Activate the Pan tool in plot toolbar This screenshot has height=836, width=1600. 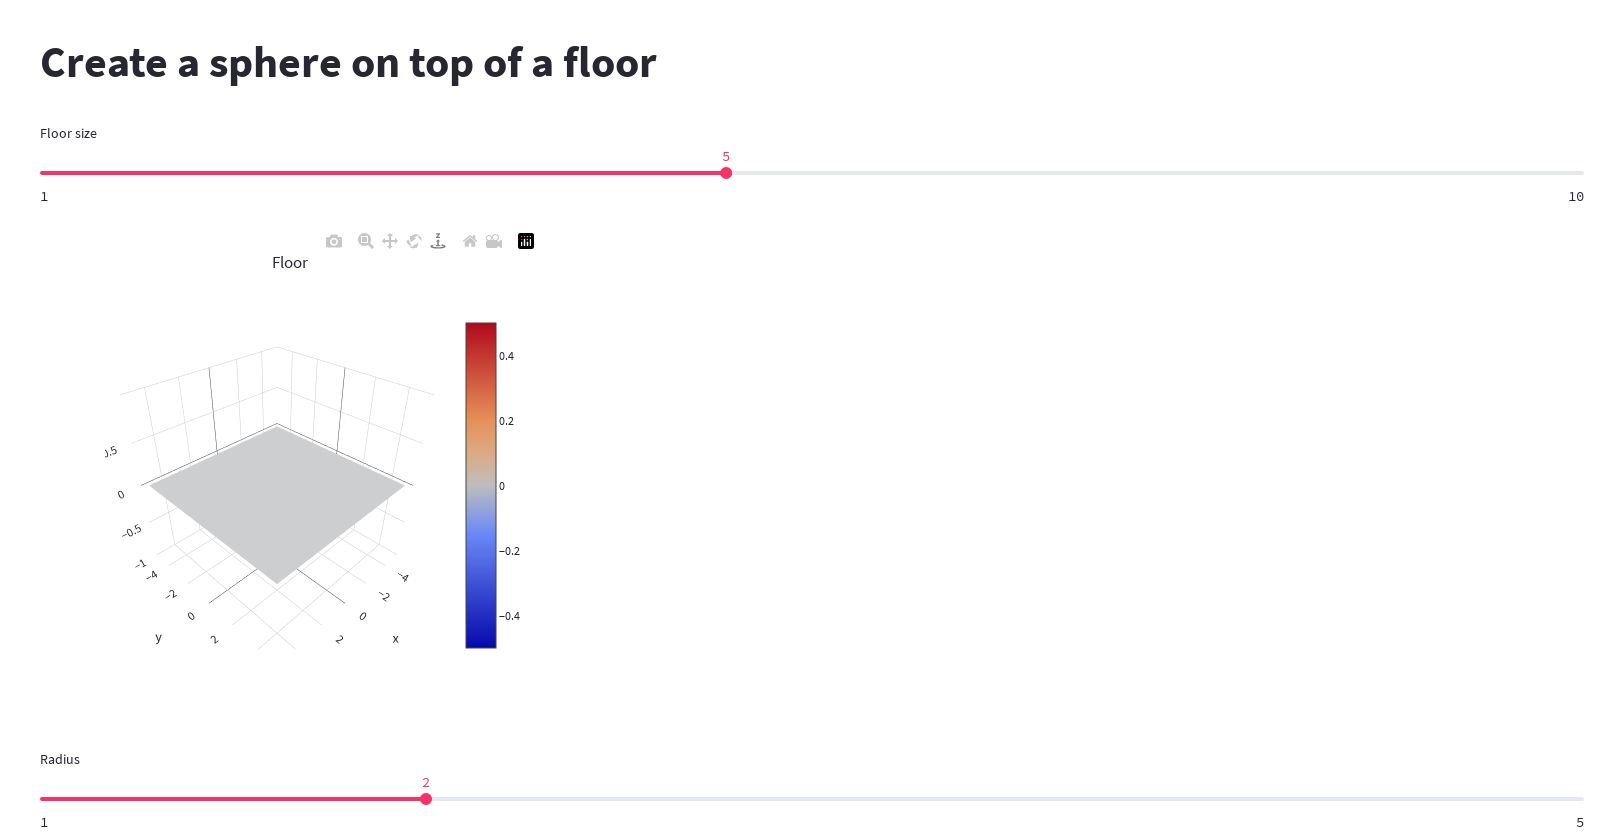390,241
